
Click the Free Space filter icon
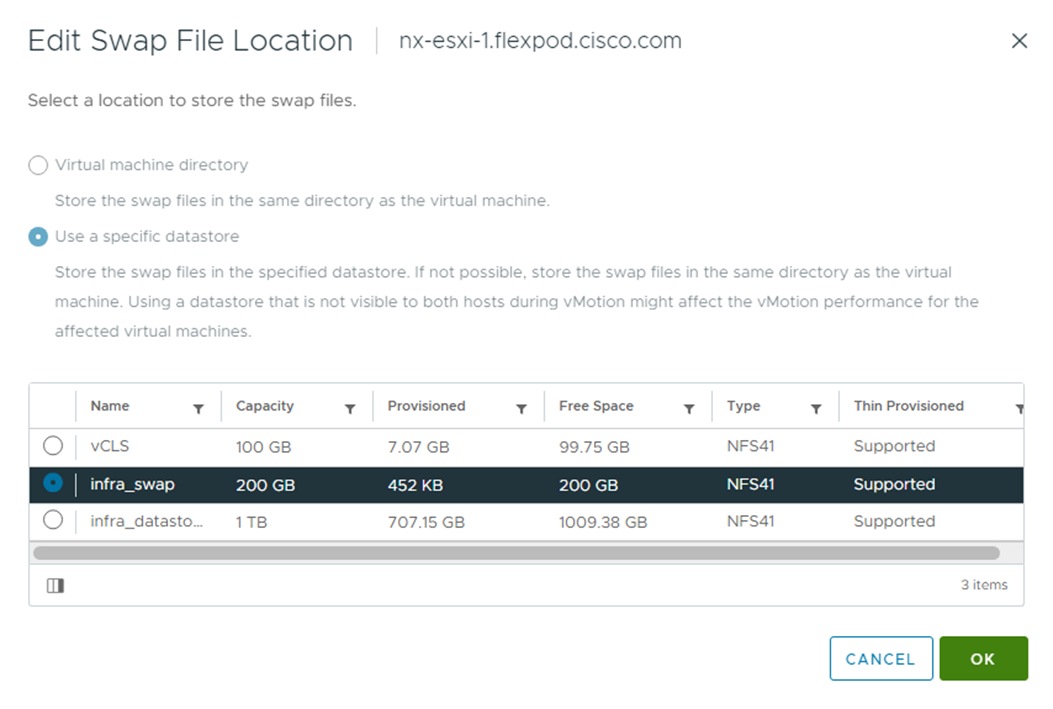pos(689,409)
